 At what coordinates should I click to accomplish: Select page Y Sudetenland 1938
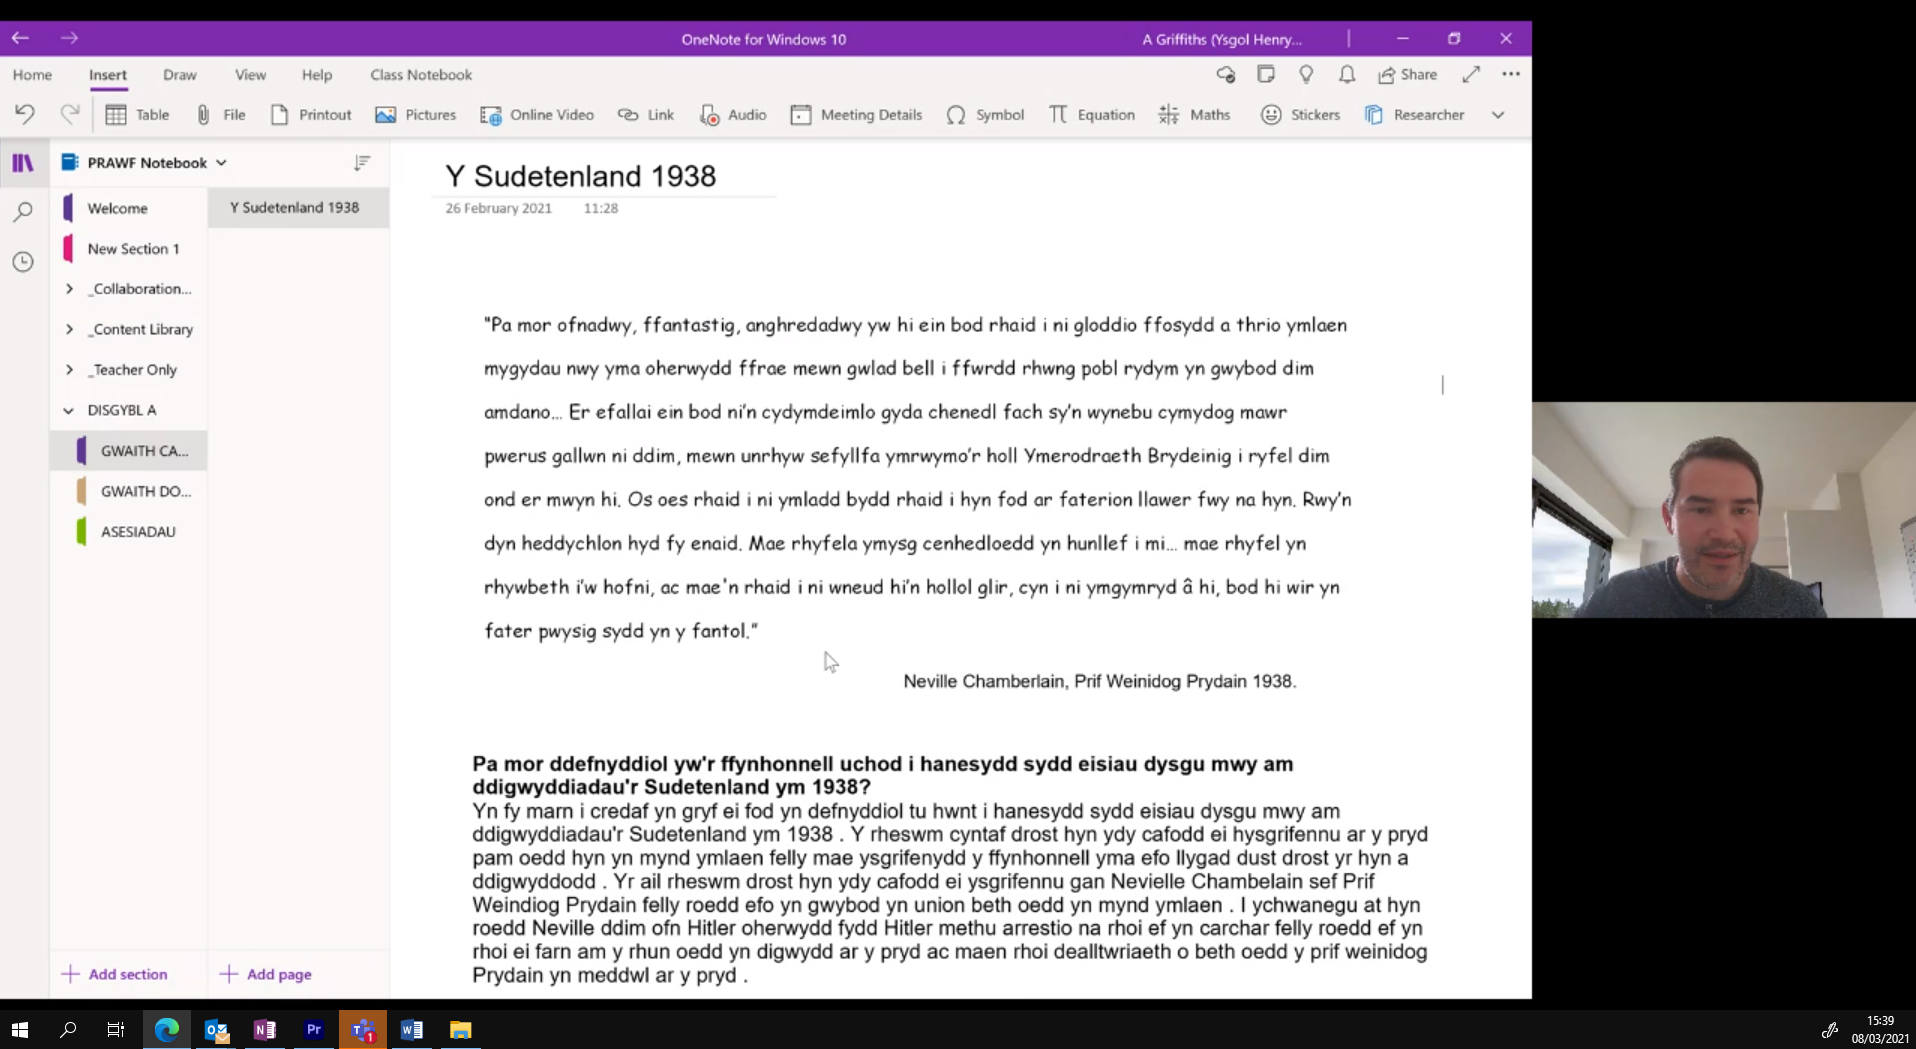tap(299, 207)
